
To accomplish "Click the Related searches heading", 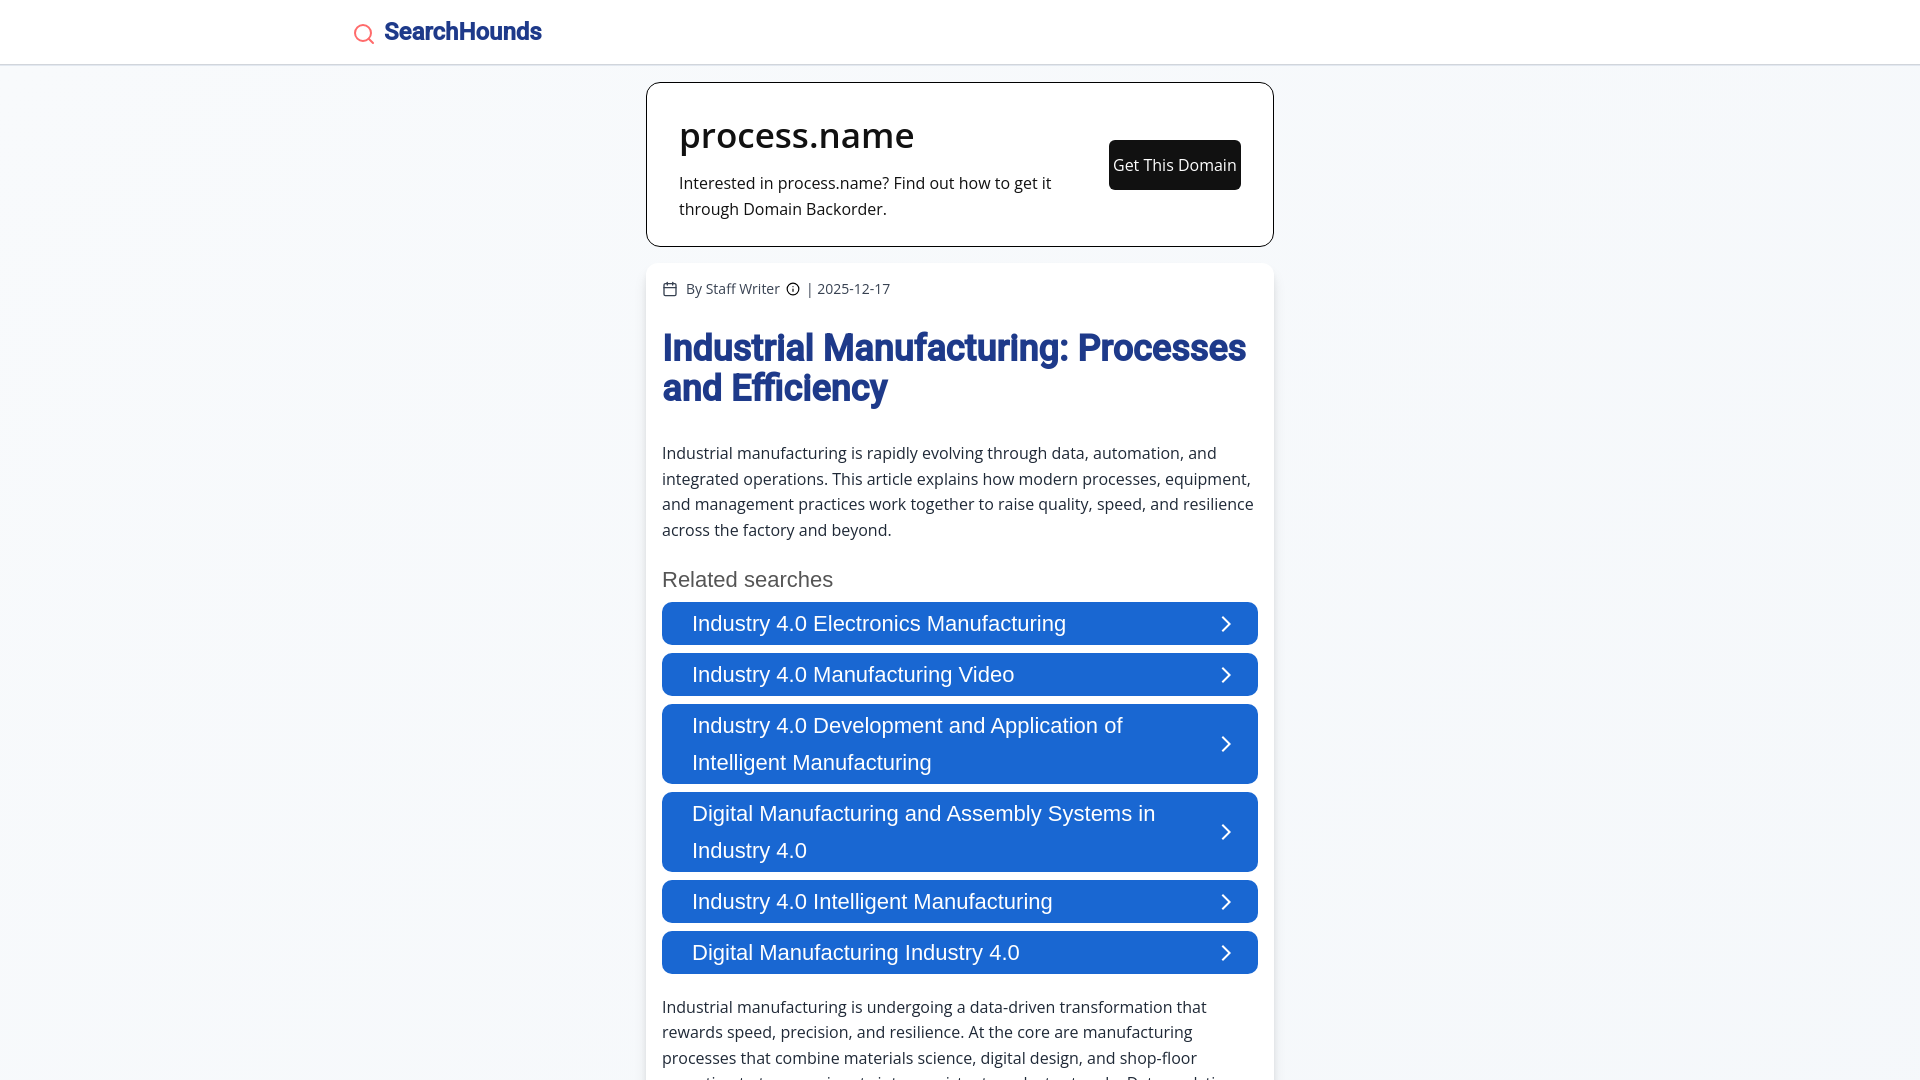I will coord(747,580).
